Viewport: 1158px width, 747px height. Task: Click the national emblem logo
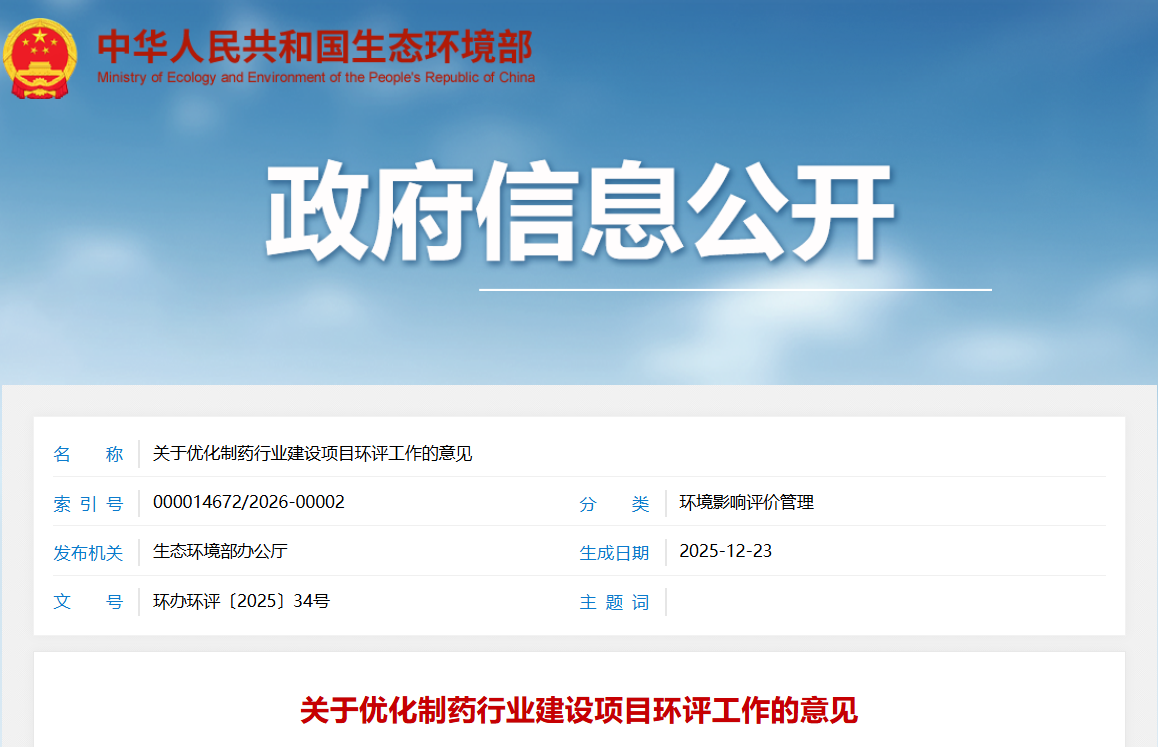[x=39, y=57]
